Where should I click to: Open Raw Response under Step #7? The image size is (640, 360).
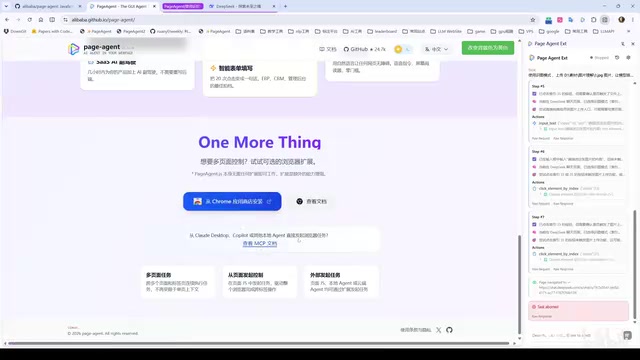point(563,269)
